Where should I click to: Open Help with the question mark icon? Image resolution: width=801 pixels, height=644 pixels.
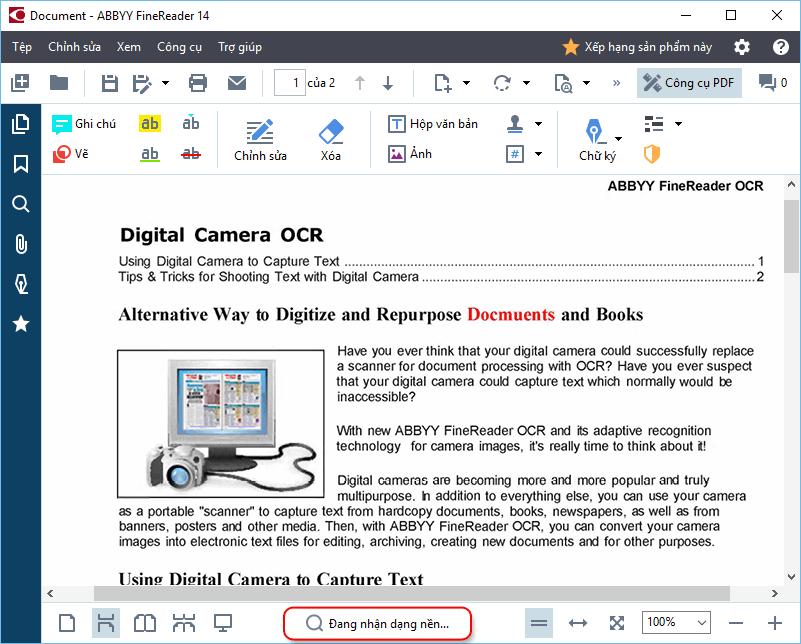pos(781,47)
